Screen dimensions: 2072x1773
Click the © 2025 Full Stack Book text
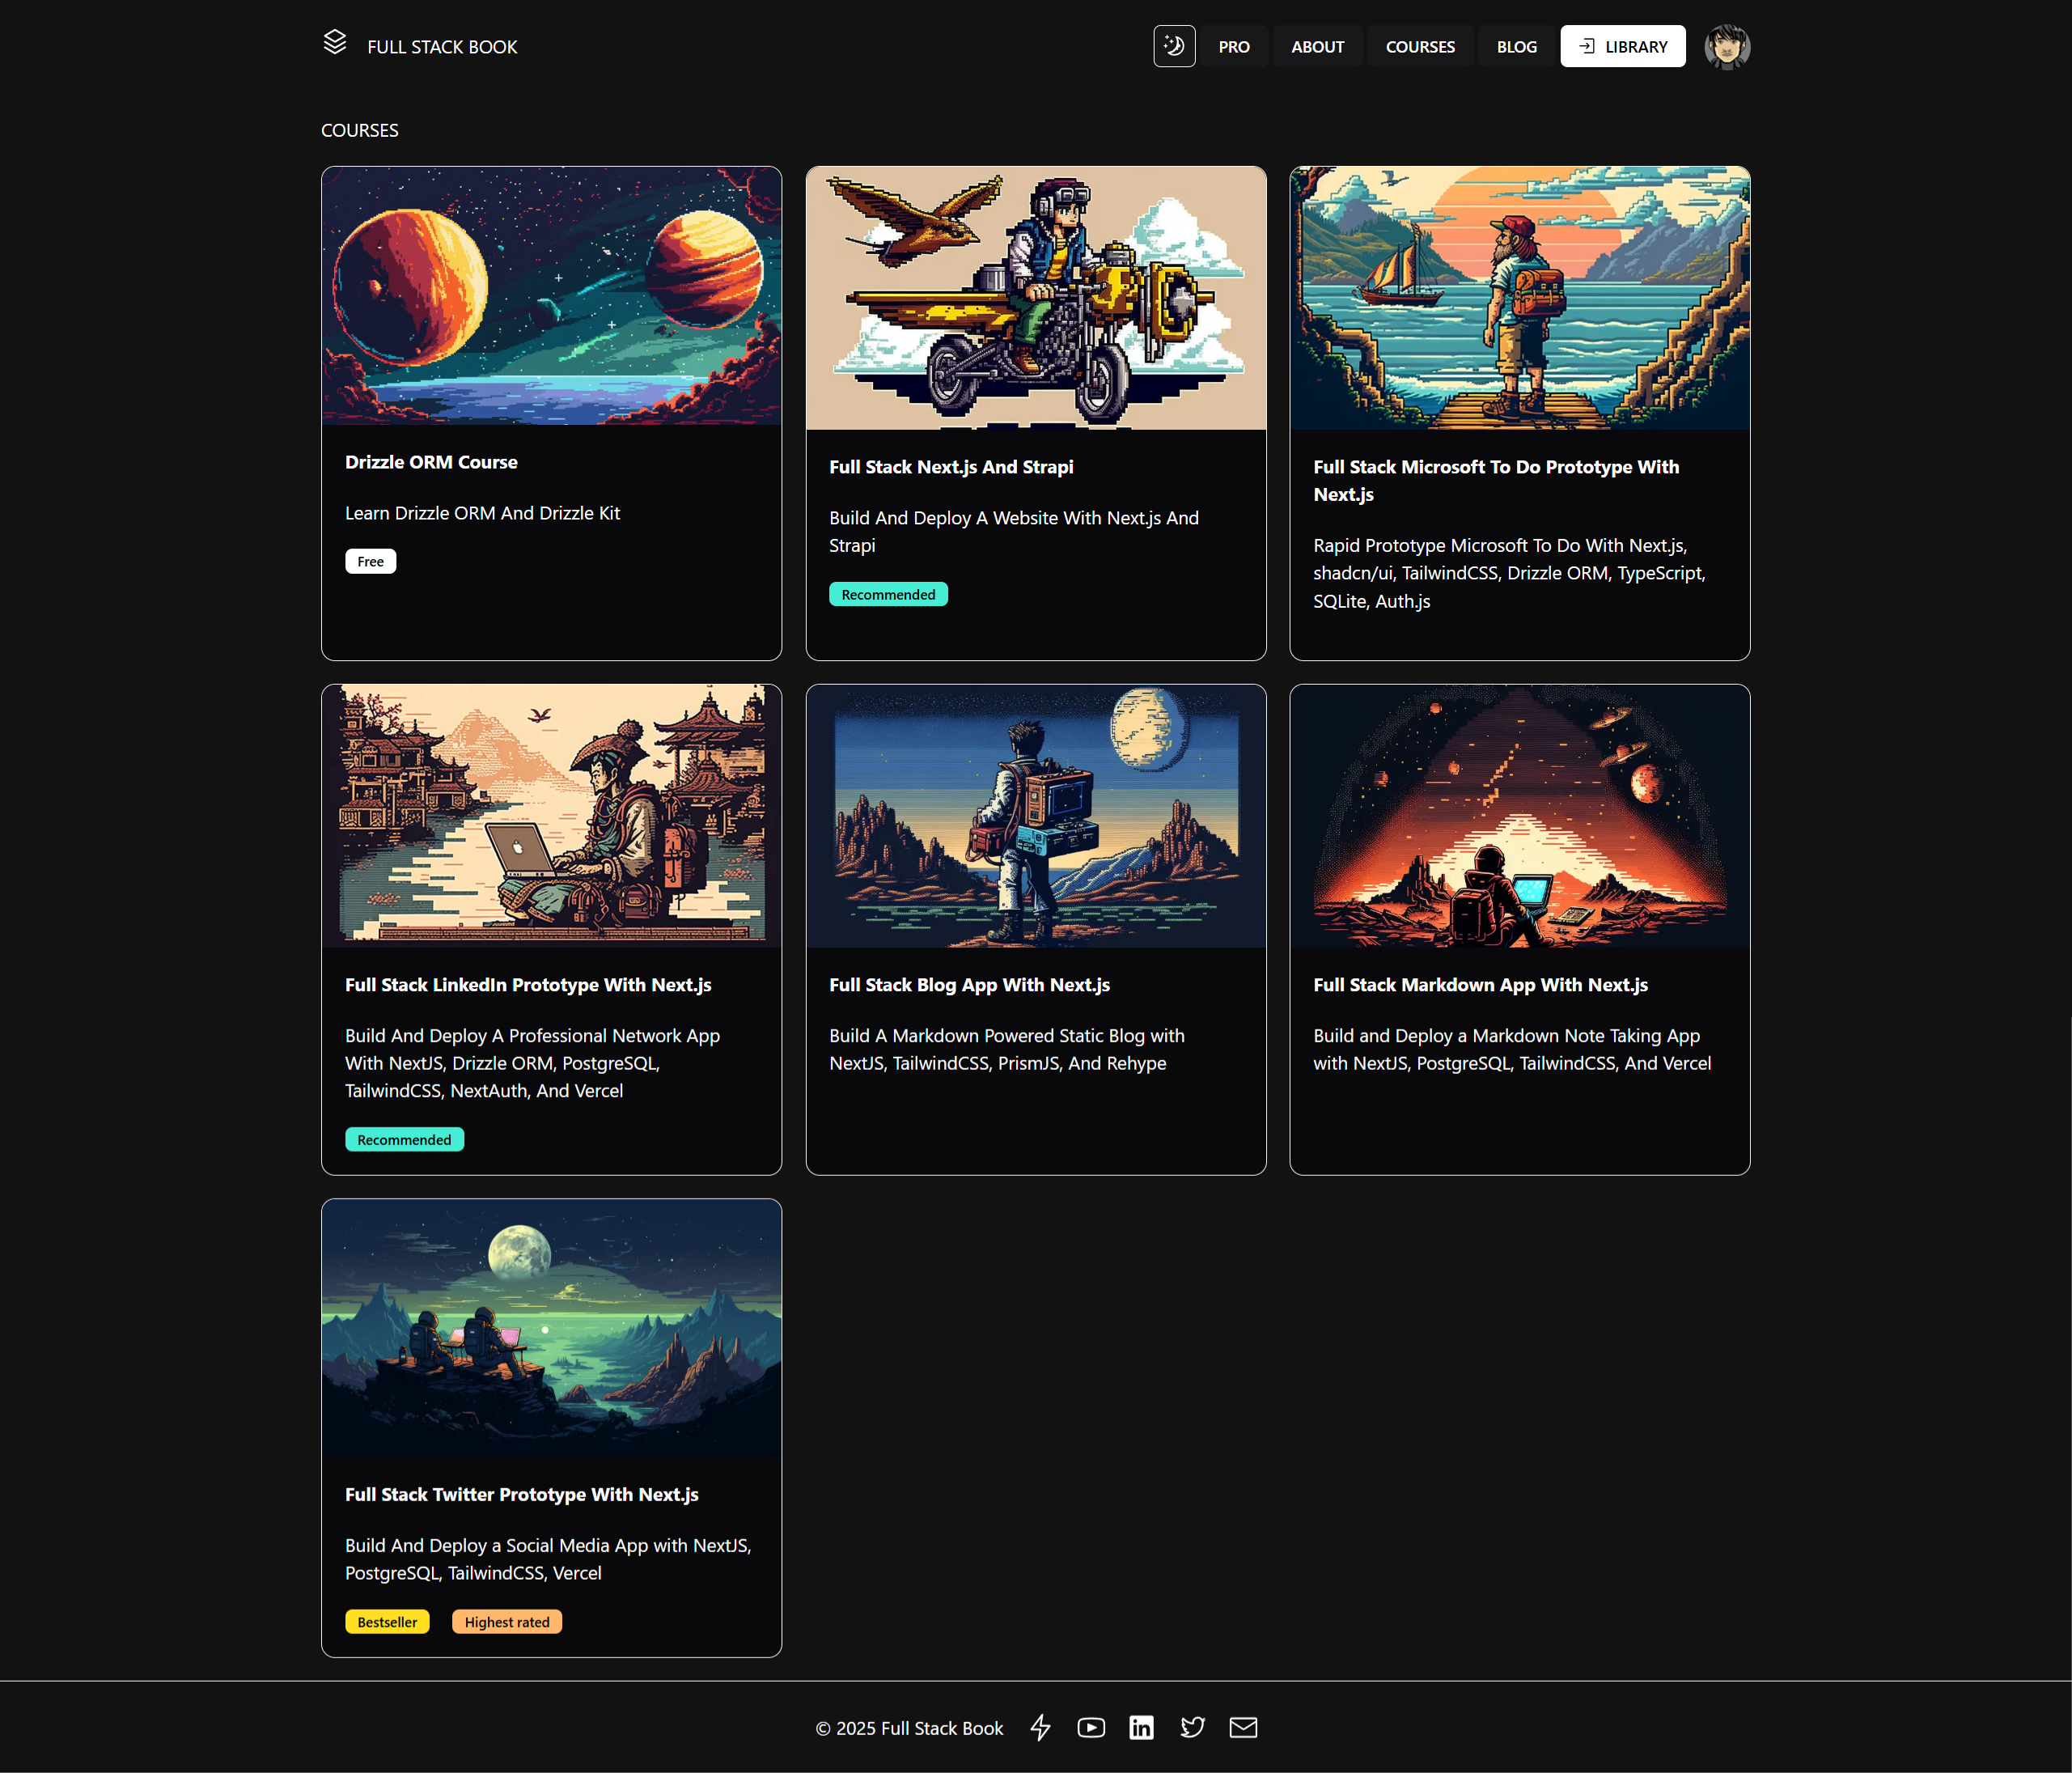point(909,1729)
